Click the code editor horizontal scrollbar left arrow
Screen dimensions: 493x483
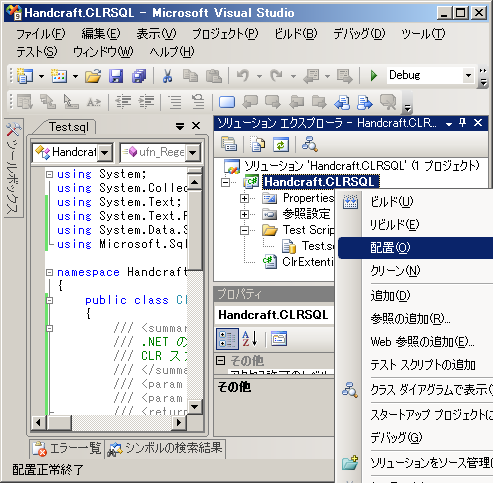(38, 423)
